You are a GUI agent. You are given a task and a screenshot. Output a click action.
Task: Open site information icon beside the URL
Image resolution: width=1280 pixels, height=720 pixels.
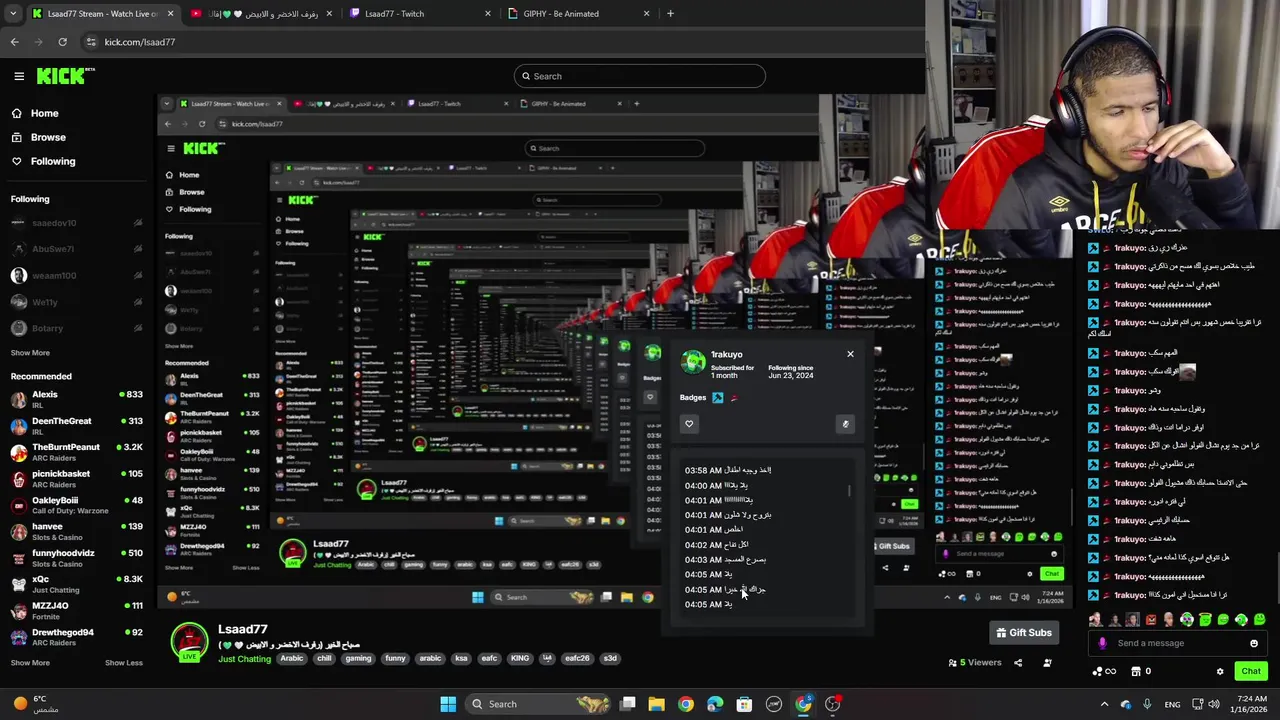point(91,42)
